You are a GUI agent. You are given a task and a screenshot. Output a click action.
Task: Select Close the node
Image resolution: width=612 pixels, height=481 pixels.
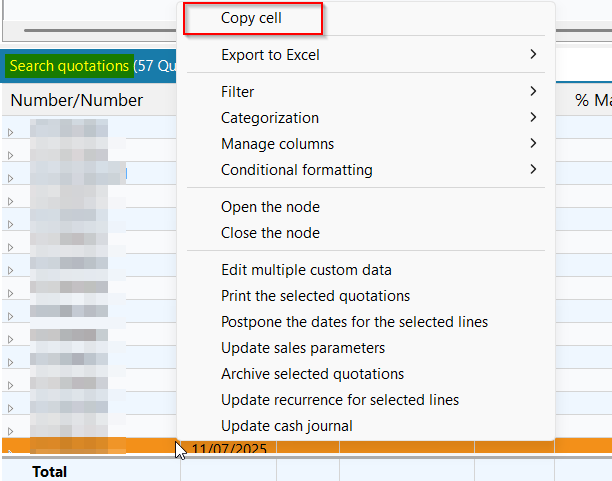(270, 233)
